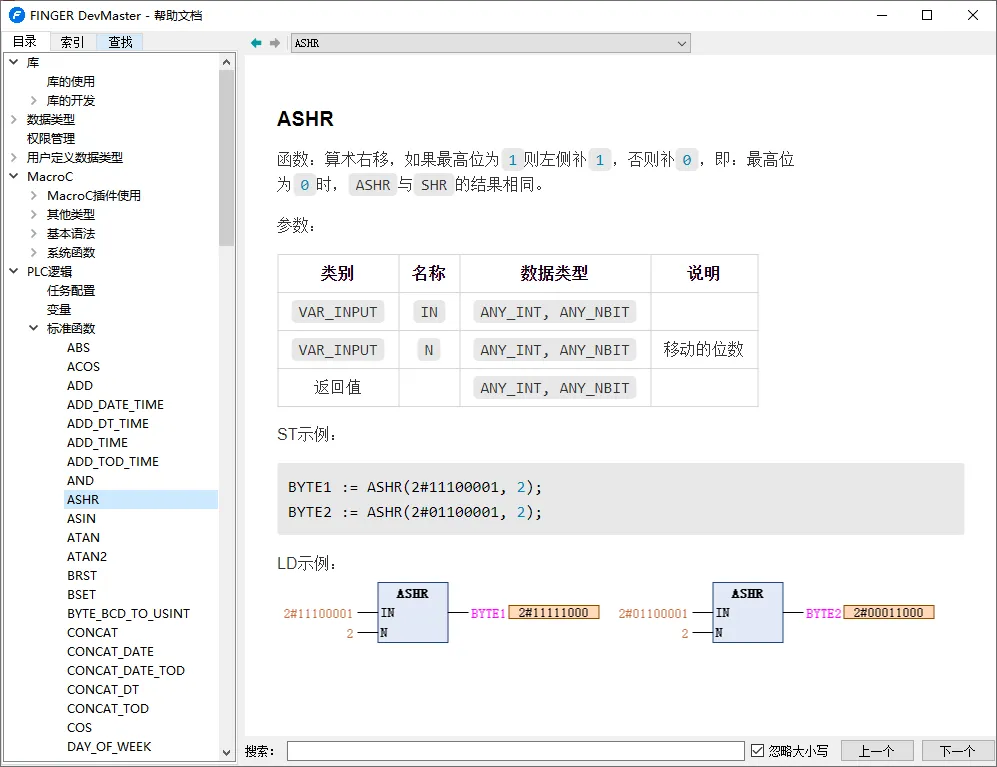
Task: Select ASIN in the tree
Action: tap(81, 518)
